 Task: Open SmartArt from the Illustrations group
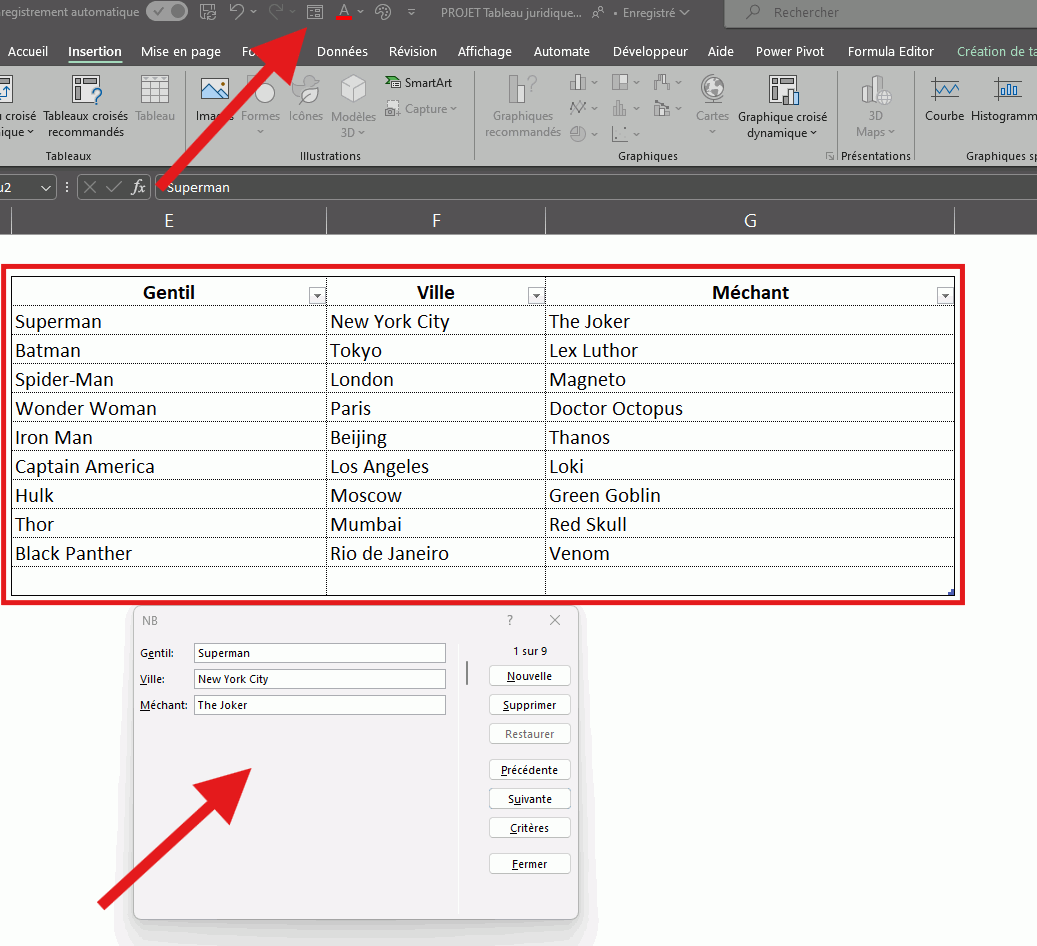(x=420, y=83)
